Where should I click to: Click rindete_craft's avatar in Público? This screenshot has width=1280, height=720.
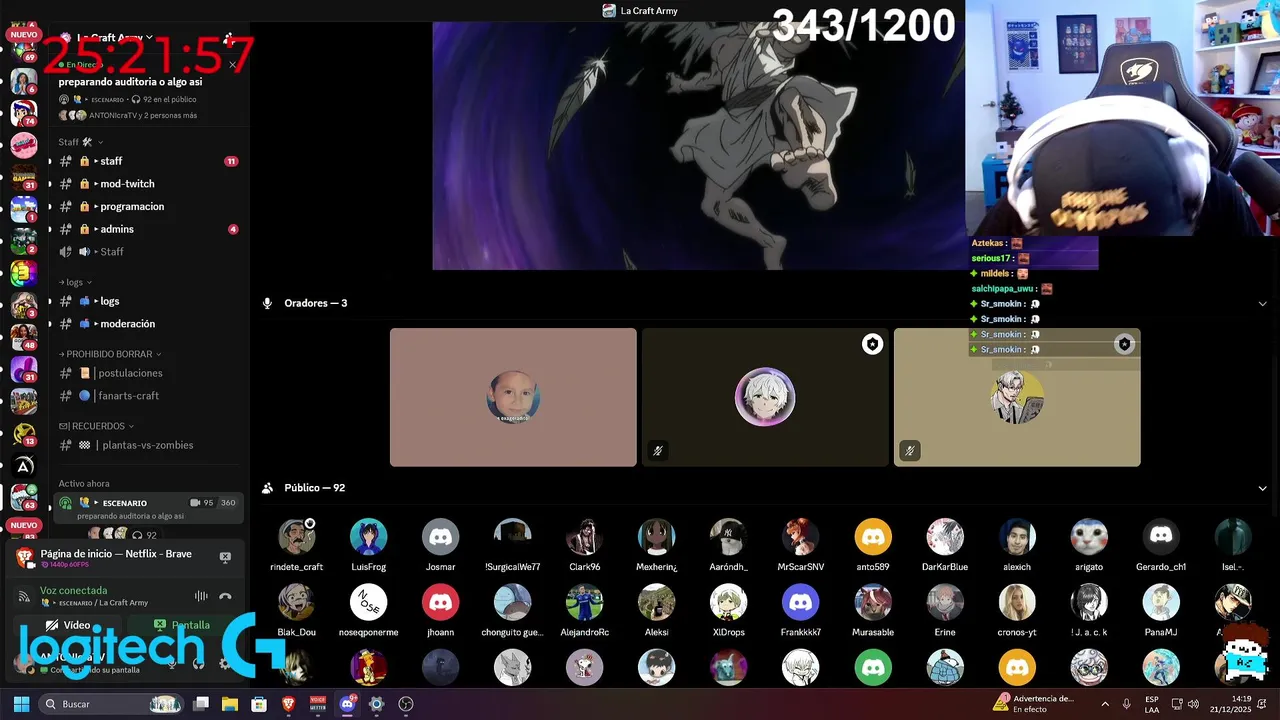296,537
